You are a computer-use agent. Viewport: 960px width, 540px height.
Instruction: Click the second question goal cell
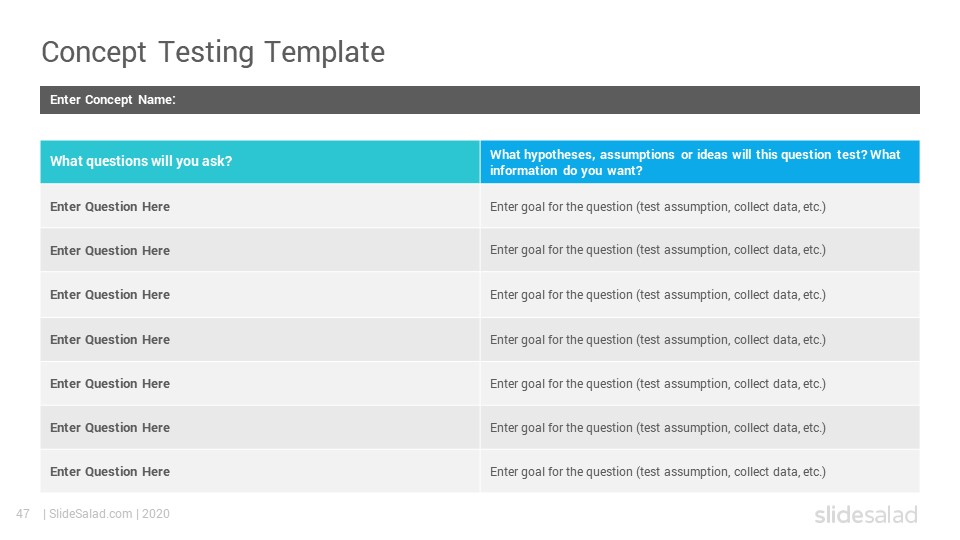(x=700, y=250)
